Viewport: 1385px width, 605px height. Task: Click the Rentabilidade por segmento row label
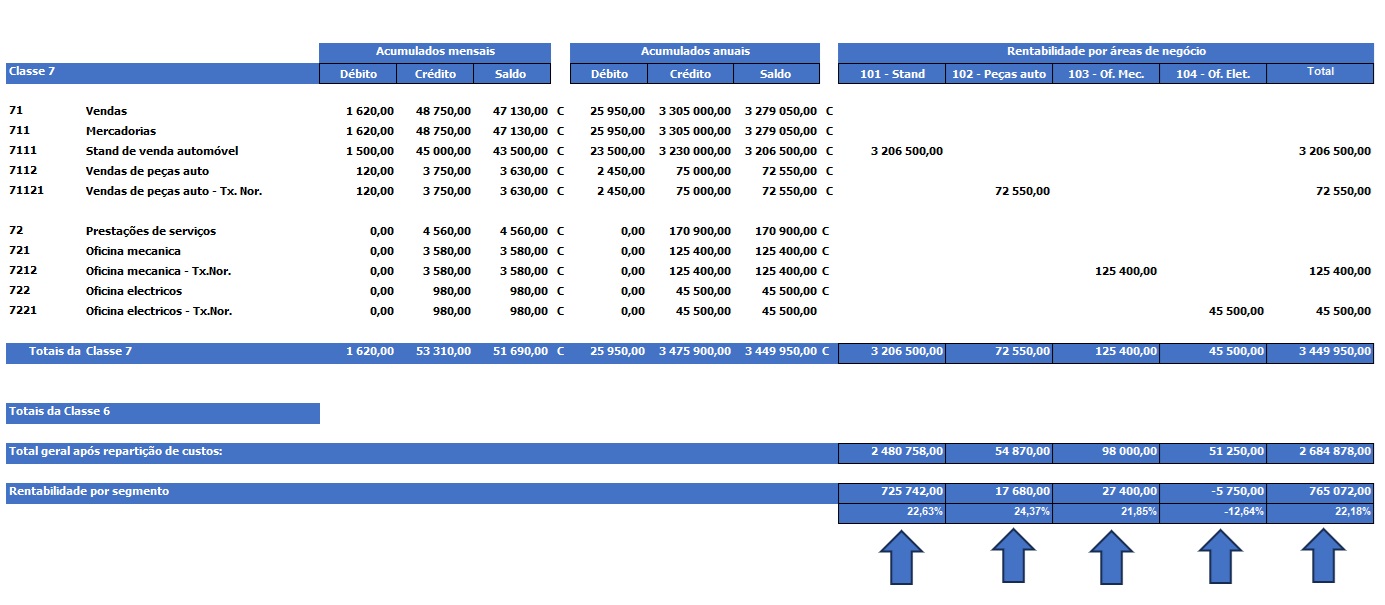pos(89,492)
